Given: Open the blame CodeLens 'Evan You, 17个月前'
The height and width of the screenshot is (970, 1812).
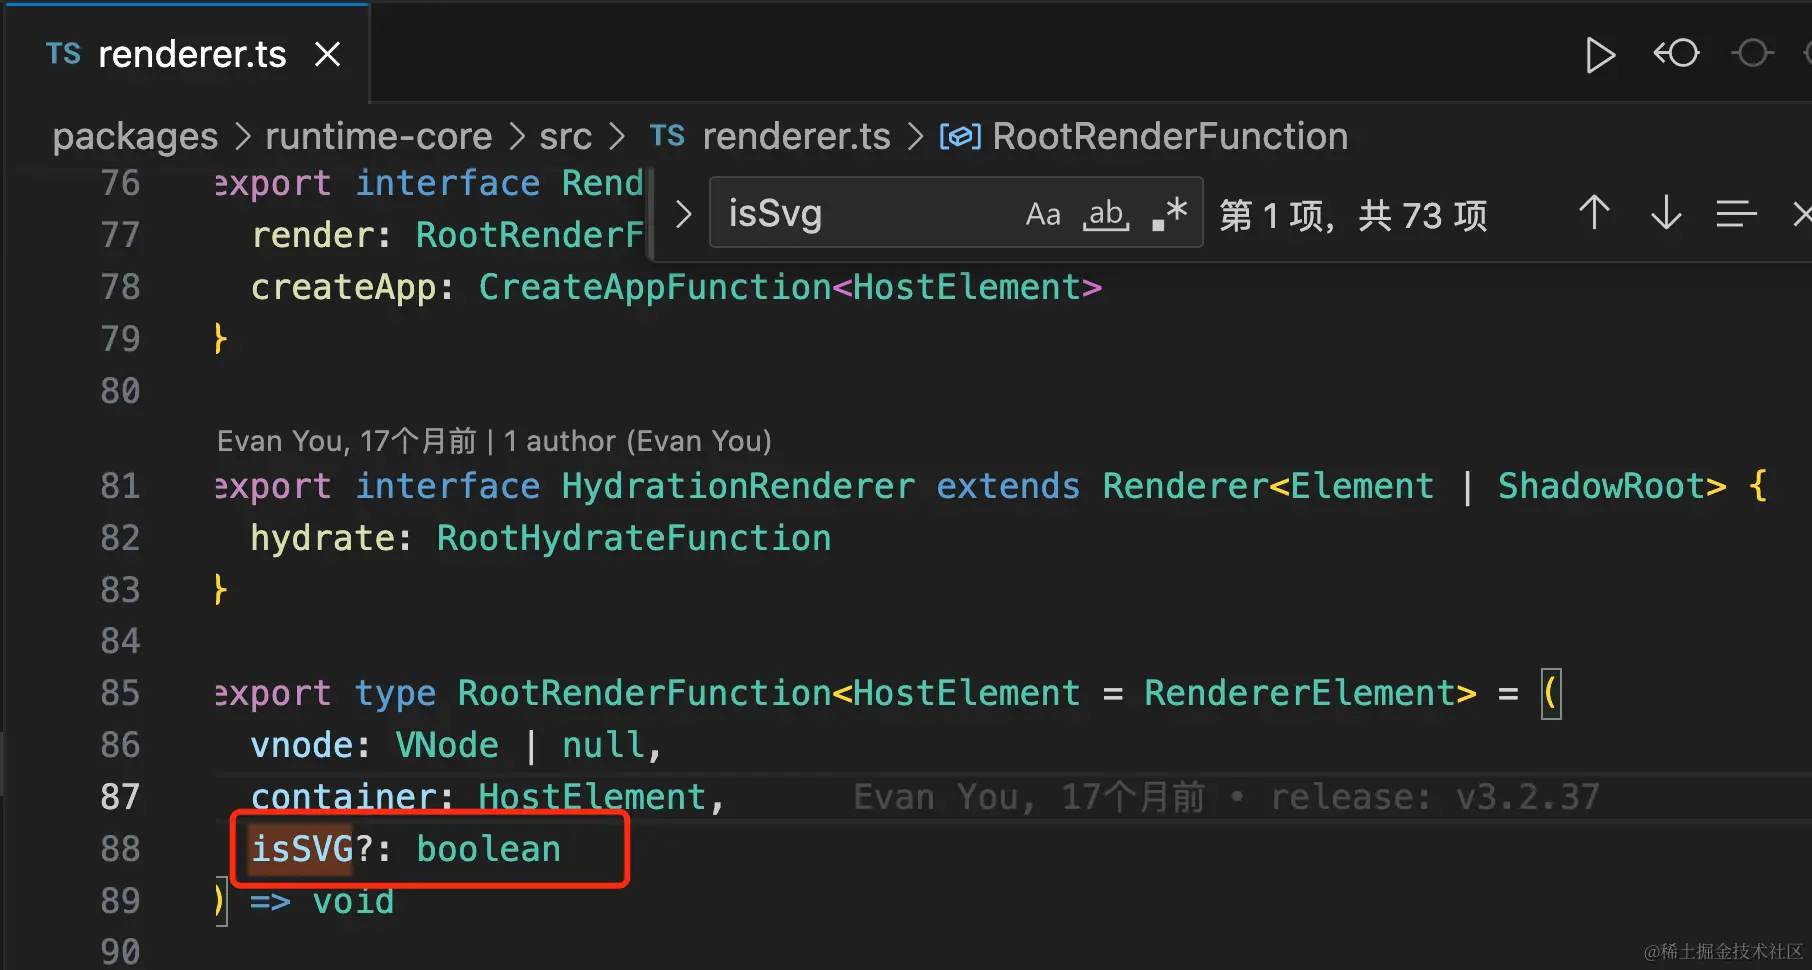Looking at the screenshot, I should pyautogui.click(x=347, y=441).
